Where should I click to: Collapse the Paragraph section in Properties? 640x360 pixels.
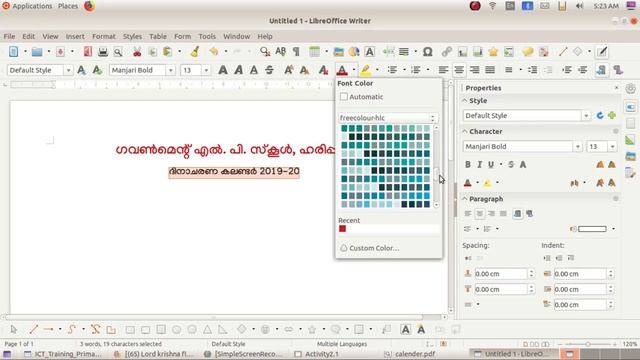[464, 199]
